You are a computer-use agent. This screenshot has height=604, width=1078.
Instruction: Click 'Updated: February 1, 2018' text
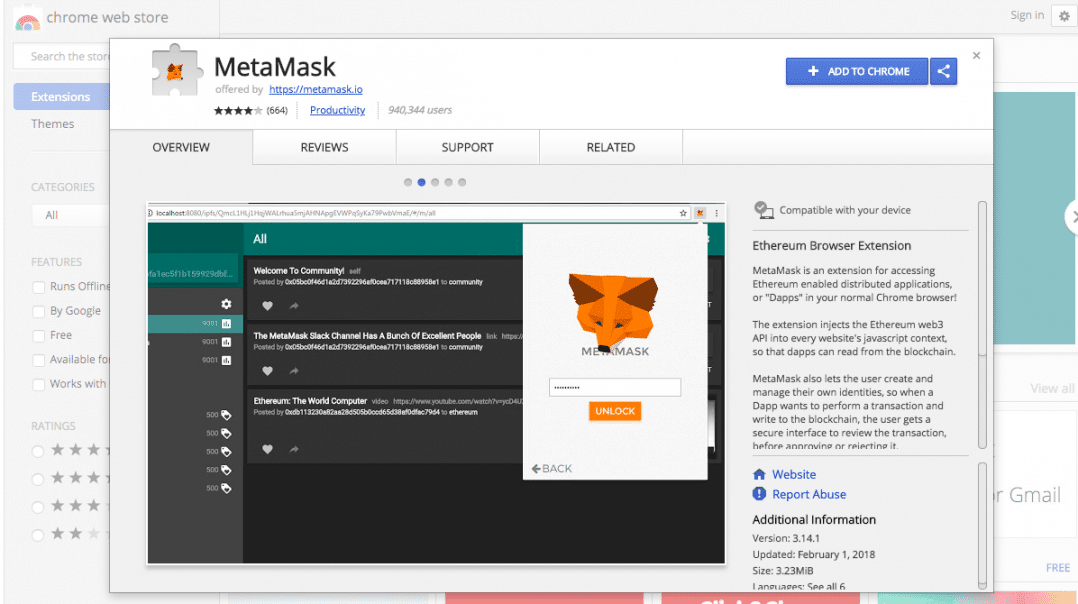click(x=813, y=555)
